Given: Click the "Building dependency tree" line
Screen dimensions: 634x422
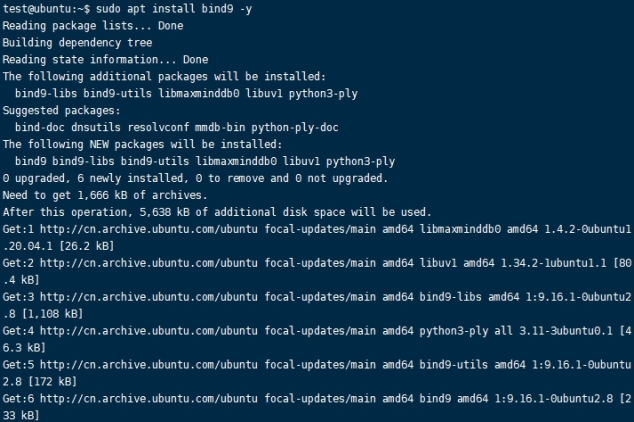Looking at the screenshot, I should 77,43.
